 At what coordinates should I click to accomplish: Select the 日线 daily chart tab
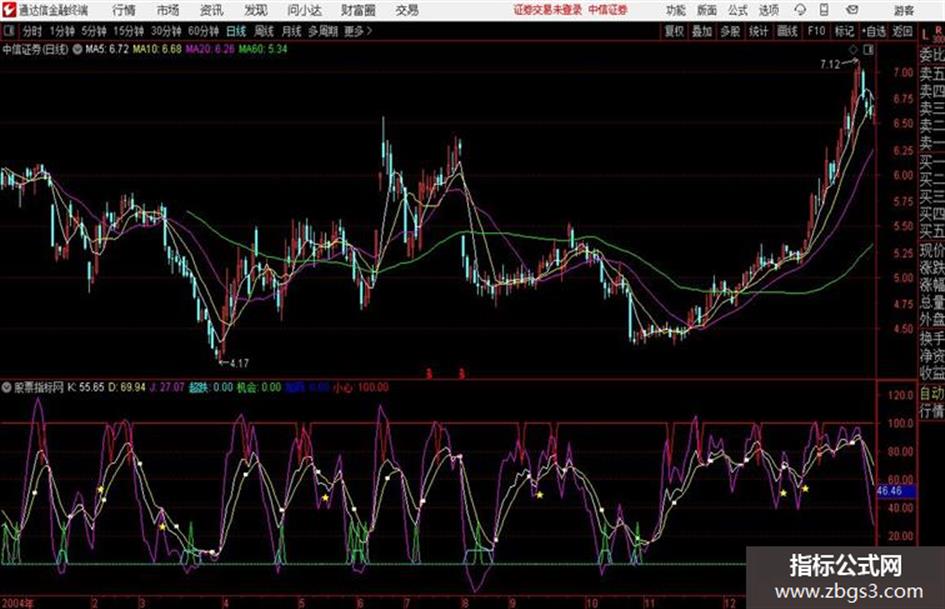(x=236, y=31)
